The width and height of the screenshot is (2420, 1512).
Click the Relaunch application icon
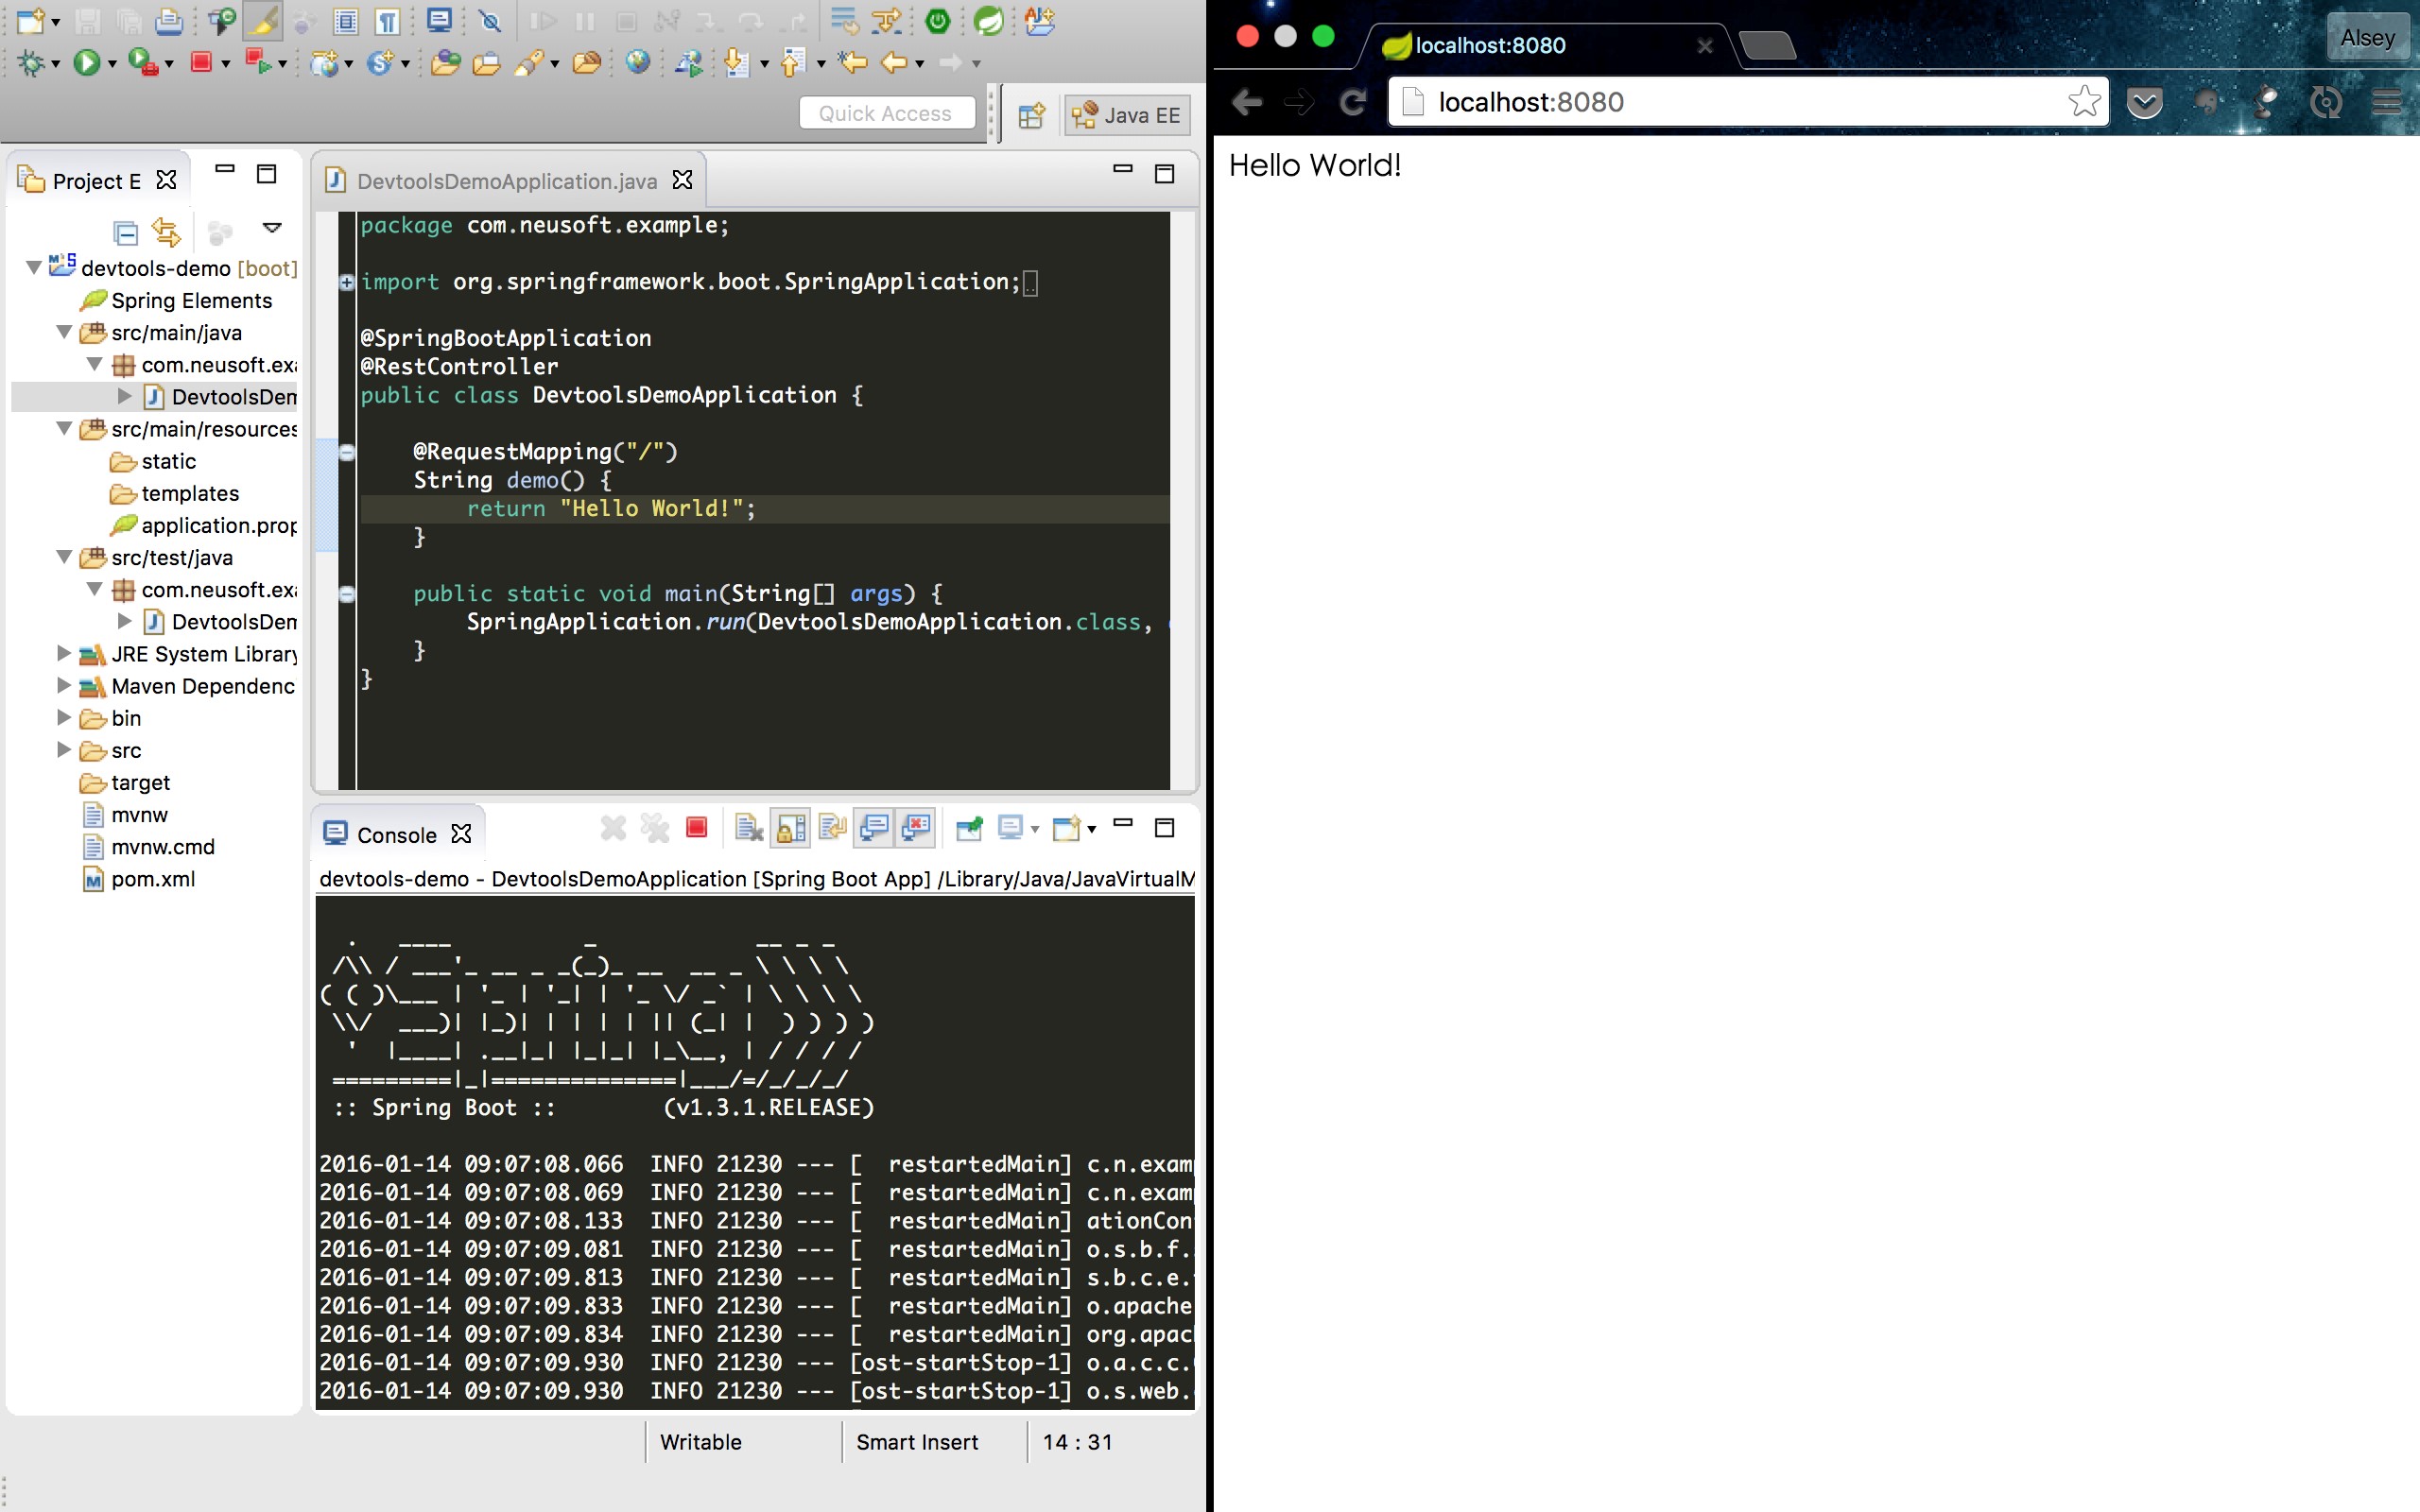point(257,63)
